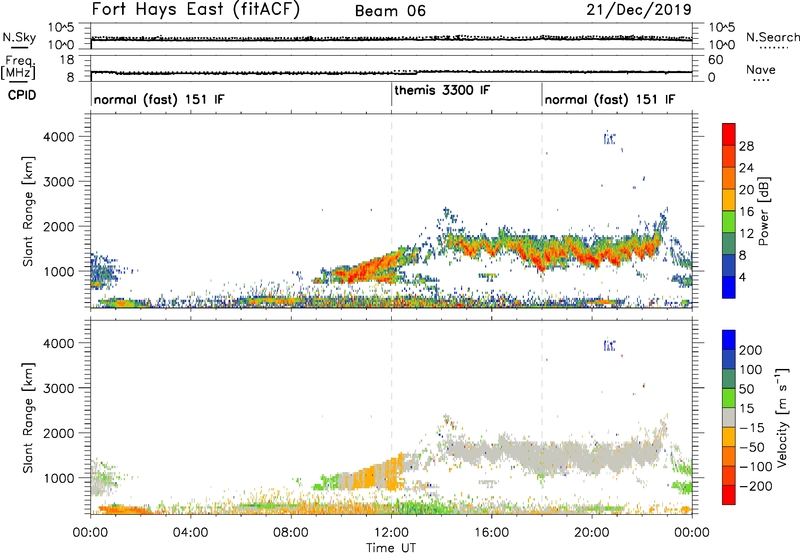Click the "Nave" legend label
The image size is (800, 554).
click(x=760, y=70)
